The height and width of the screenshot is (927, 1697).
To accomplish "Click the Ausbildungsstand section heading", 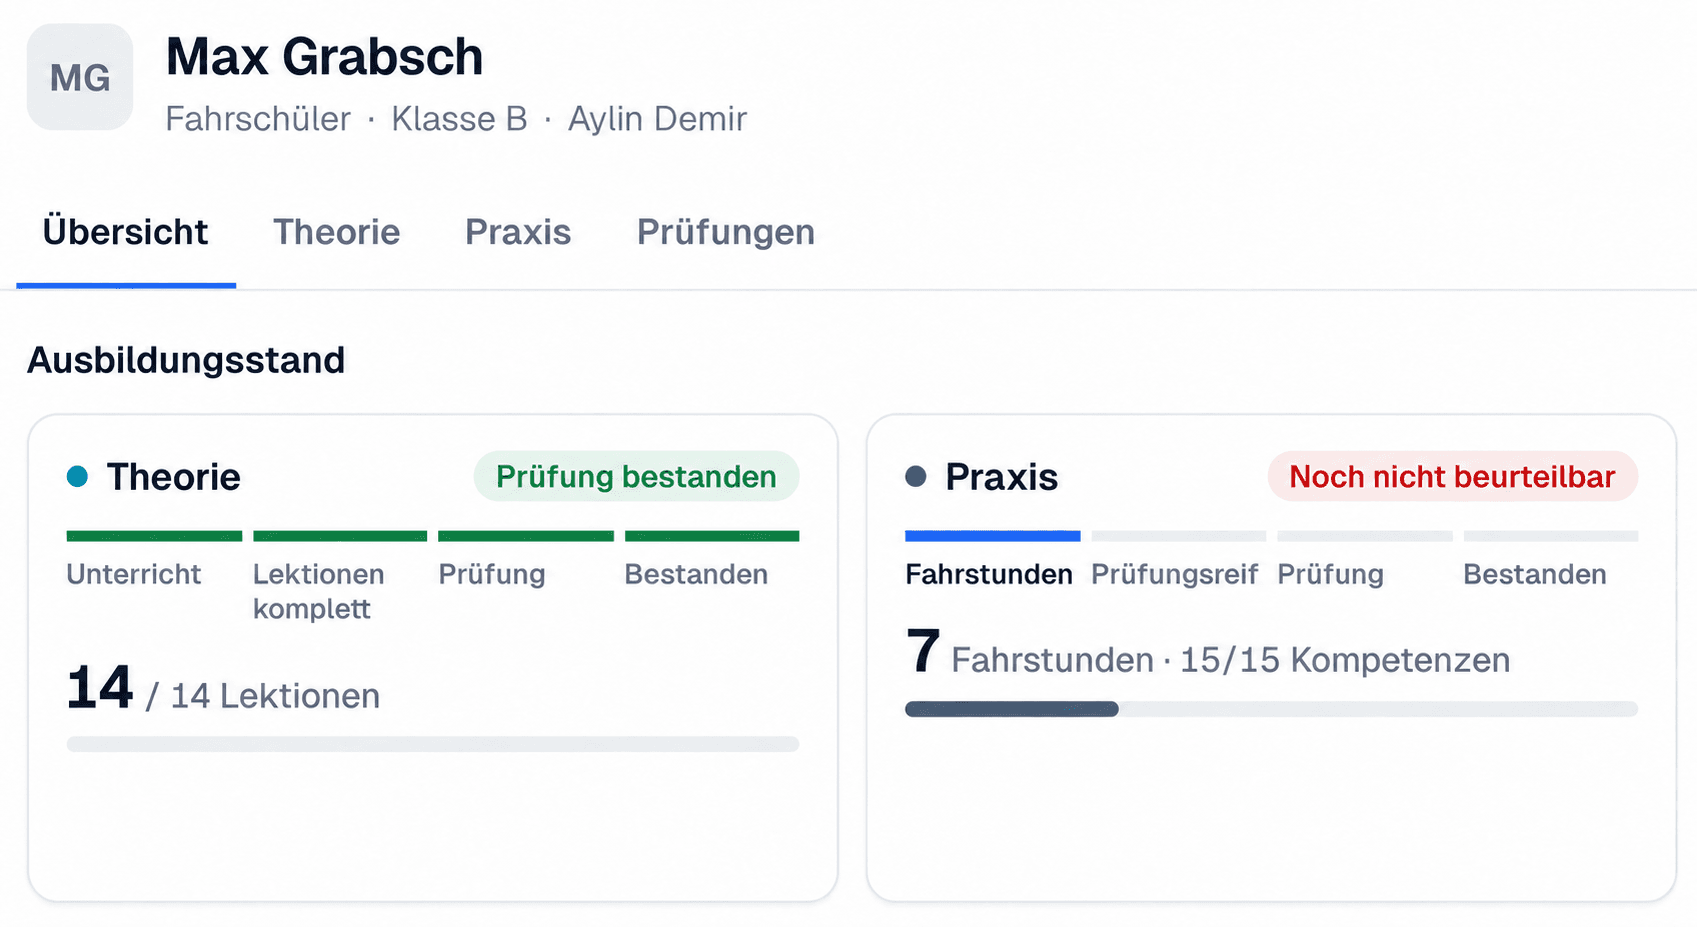I will (186, 360).
